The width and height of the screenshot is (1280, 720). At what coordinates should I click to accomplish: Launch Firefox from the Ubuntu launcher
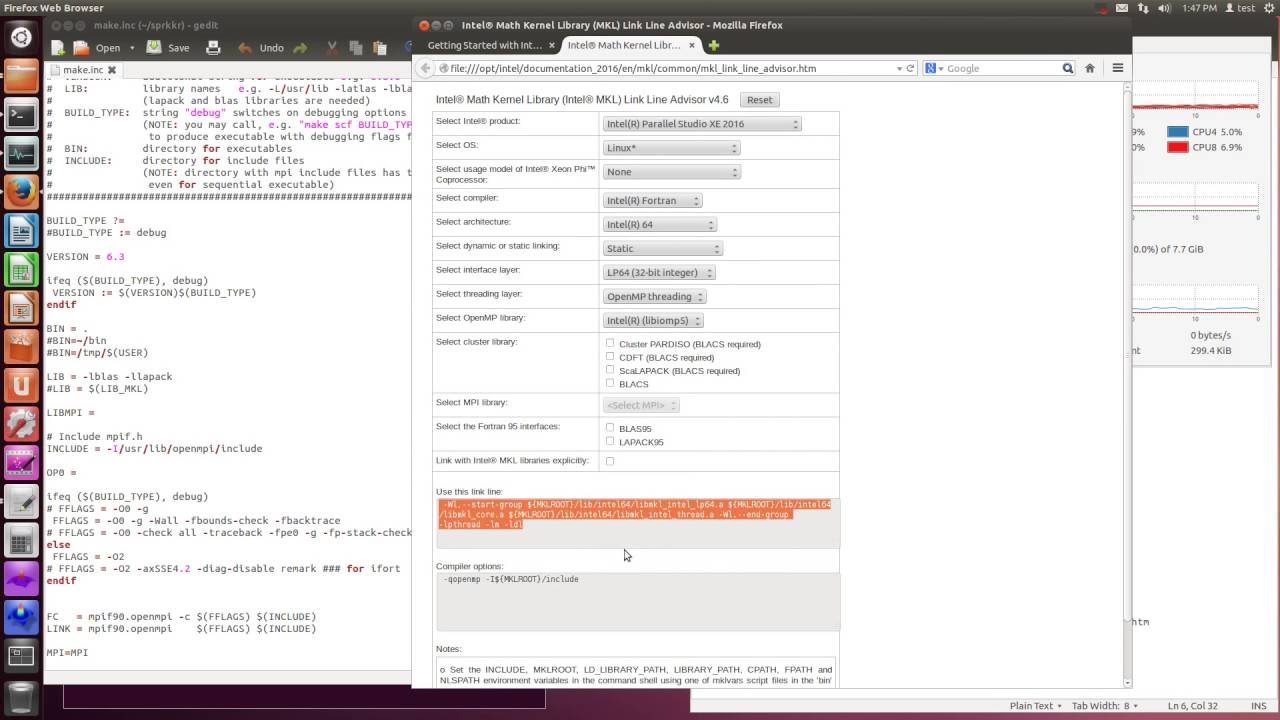click(21, 192)
